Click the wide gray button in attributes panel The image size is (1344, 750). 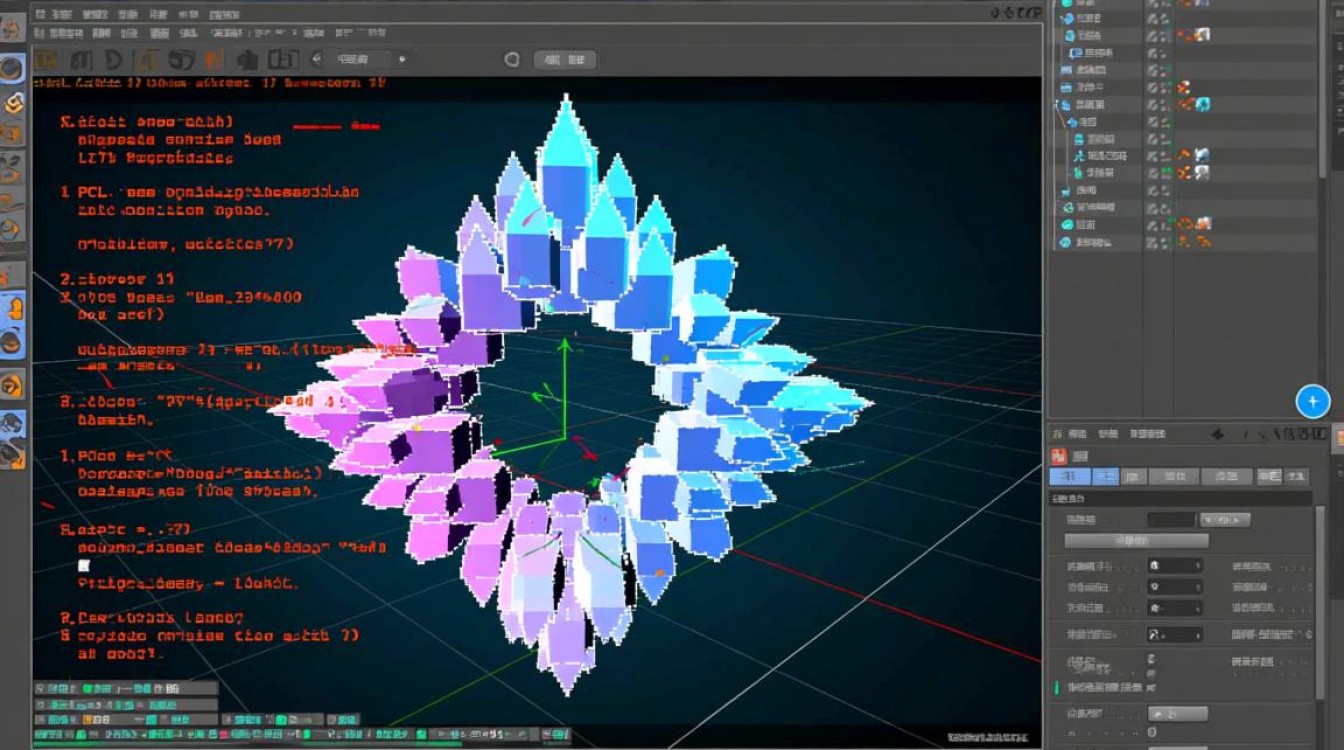click(x=1136, y=541)
